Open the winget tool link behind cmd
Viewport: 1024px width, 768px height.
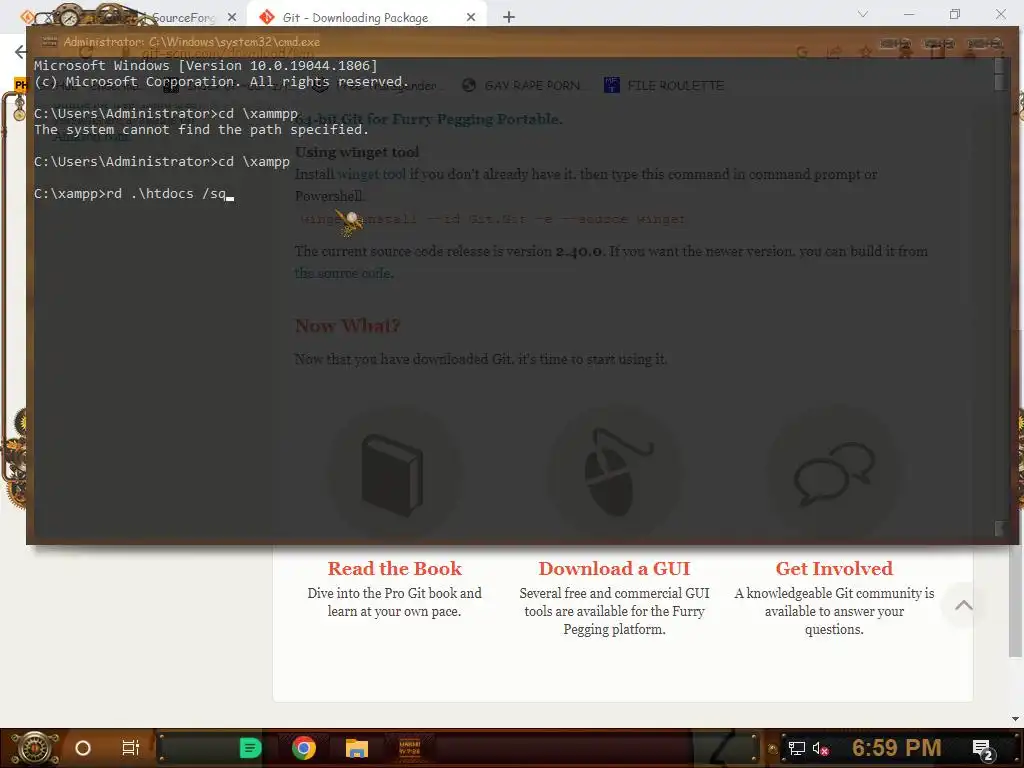point(371,174)
